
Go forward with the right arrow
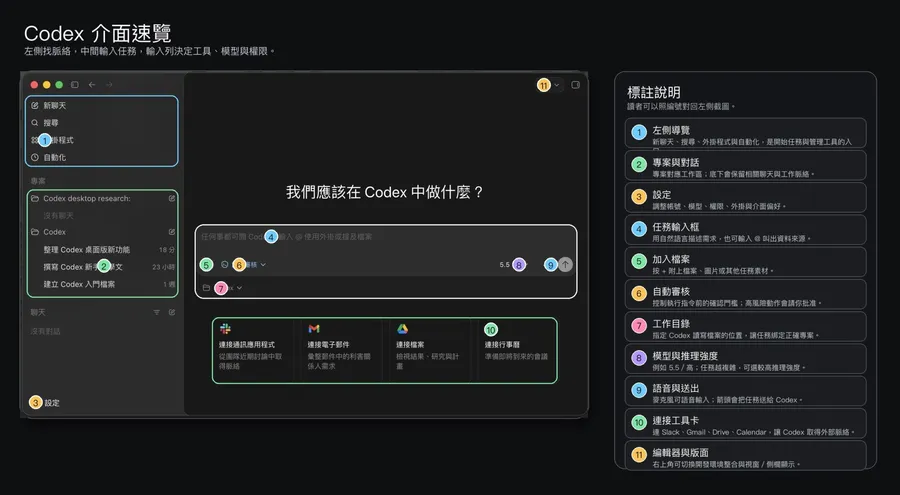click(109, 85)
